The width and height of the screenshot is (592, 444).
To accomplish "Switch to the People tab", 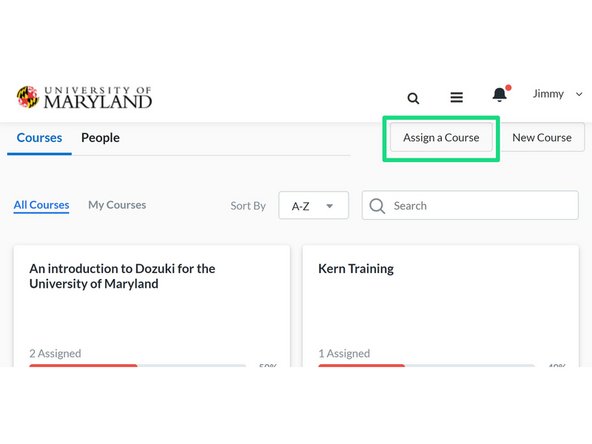I will [x=100, y=138].
